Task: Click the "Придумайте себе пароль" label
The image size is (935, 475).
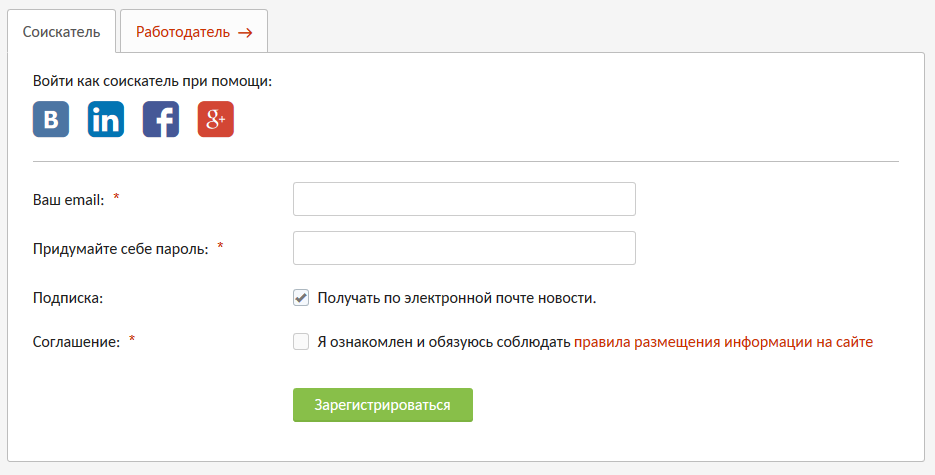Action: coord(120,249)
